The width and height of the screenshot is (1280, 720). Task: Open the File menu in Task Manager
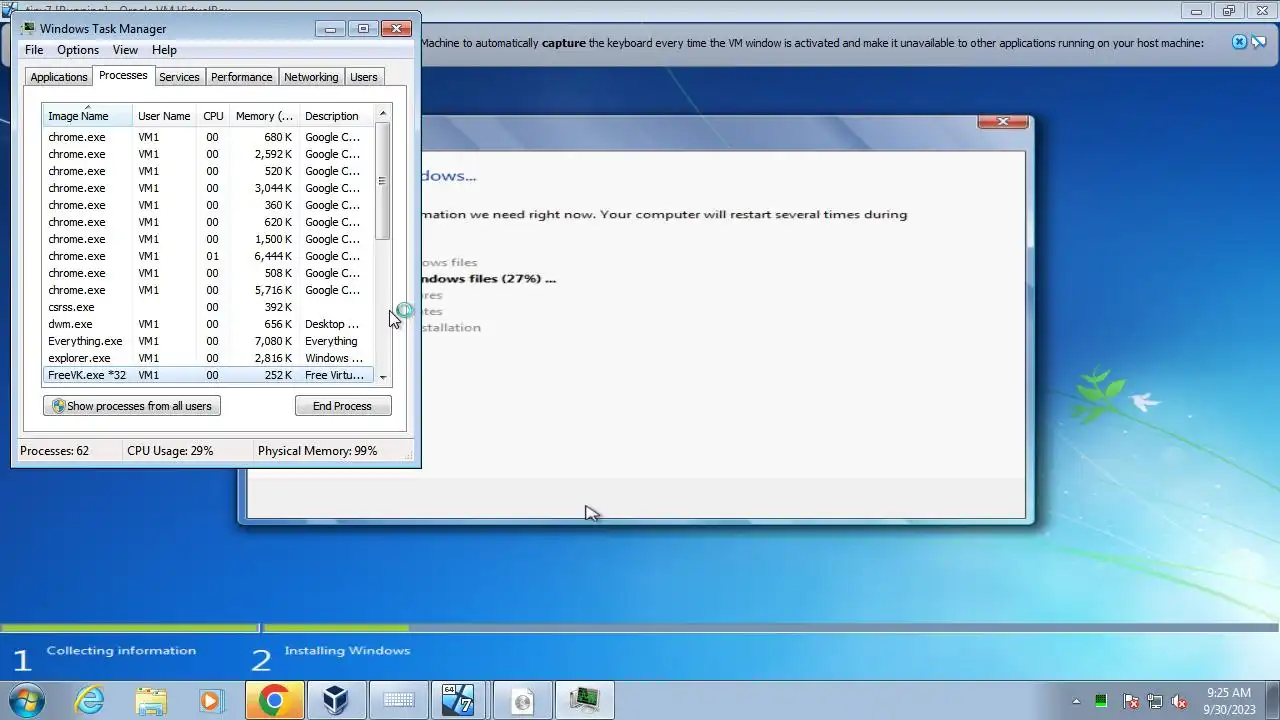[34, 50]
